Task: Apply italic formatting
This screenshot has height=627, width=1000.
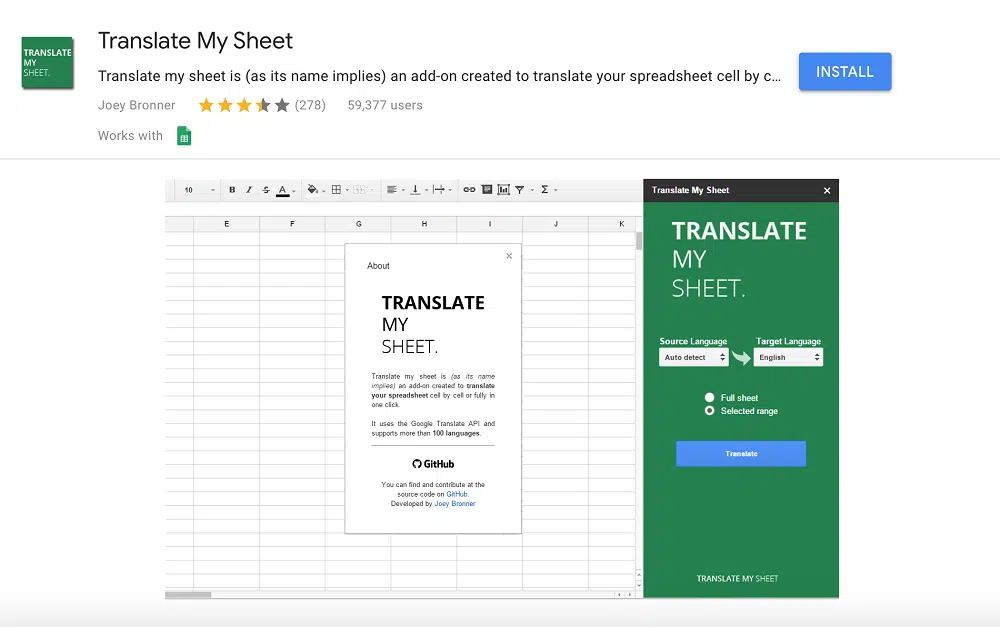Action: coord(249,189)
